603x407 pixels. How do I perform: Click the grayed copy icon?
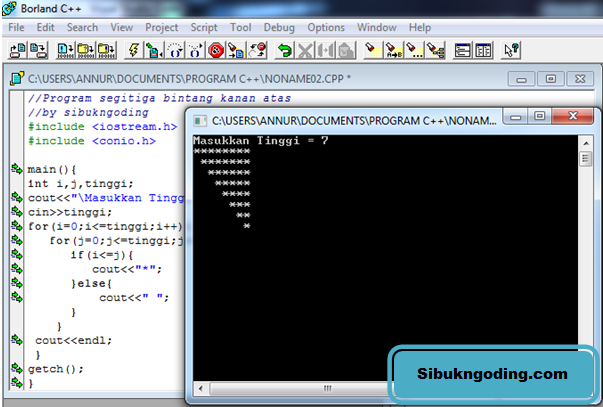325,50
